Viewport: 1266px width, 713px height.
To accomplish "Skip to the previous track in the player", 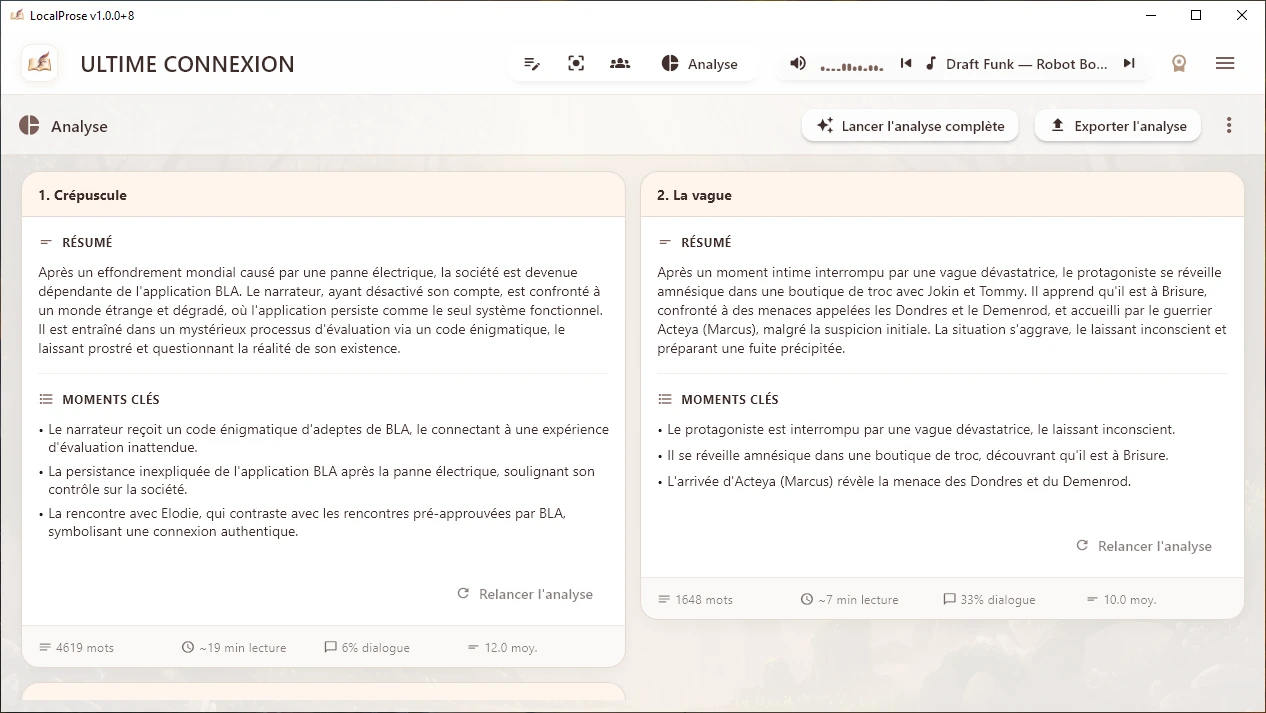I will click(906, 63).
